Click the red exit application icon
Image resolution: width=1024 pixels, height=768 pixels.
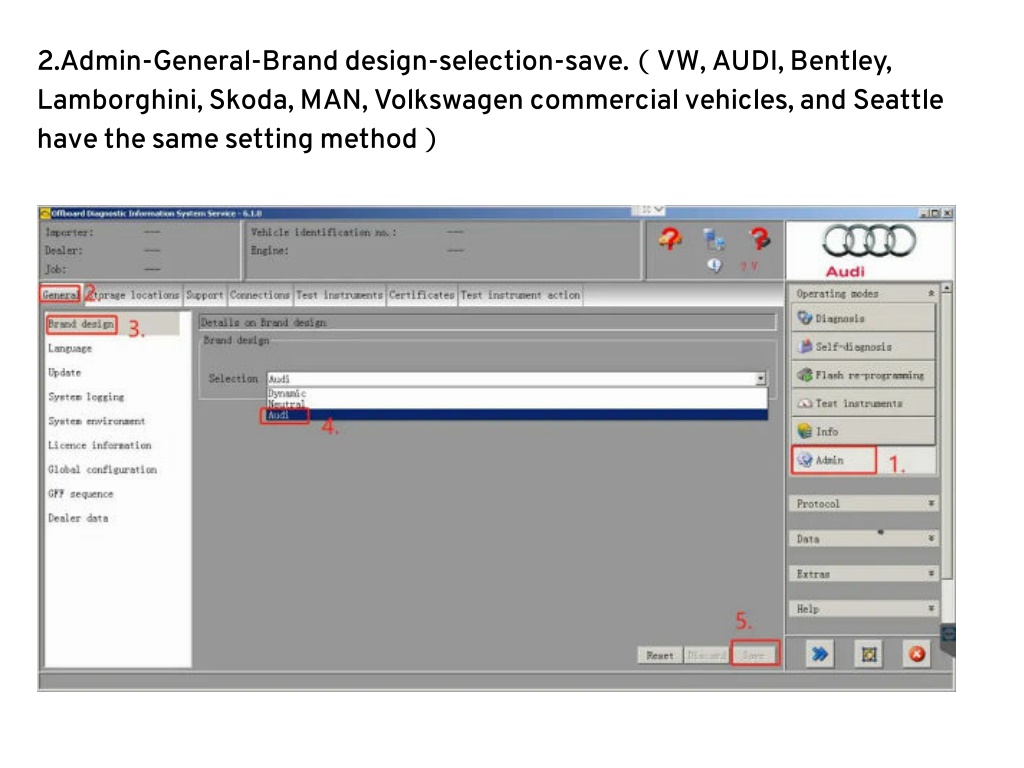(x=917, y=654)
